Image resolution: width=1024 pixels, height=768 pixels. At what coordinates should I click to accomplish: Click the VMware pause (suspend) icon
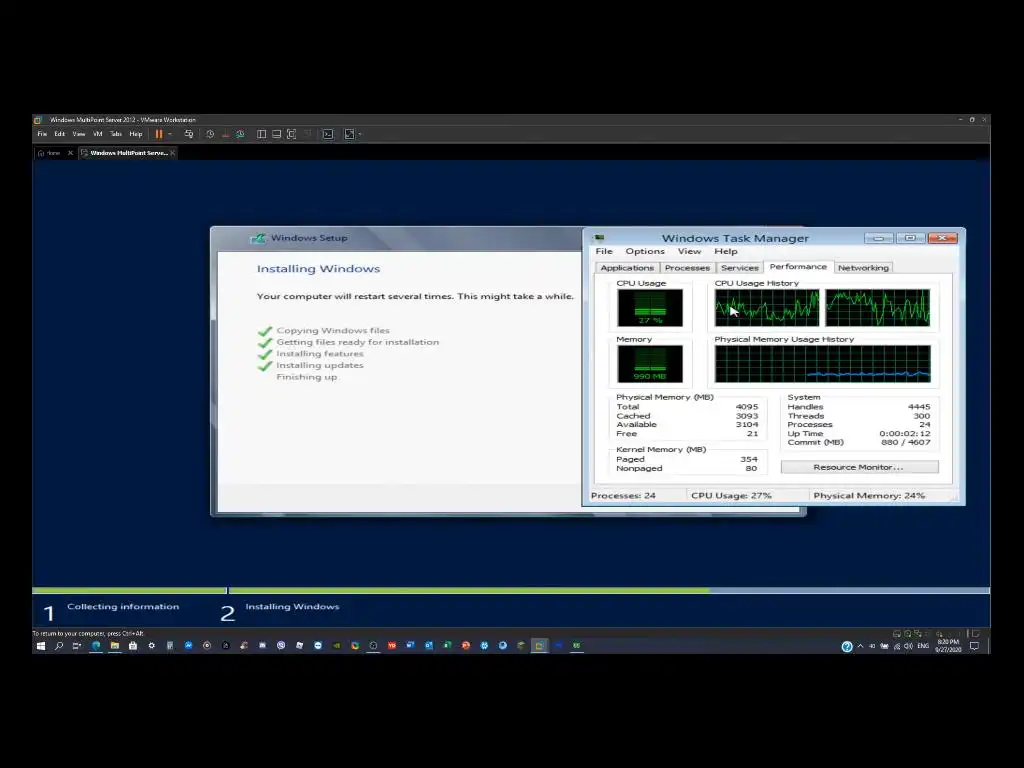(x=159, y=134)
